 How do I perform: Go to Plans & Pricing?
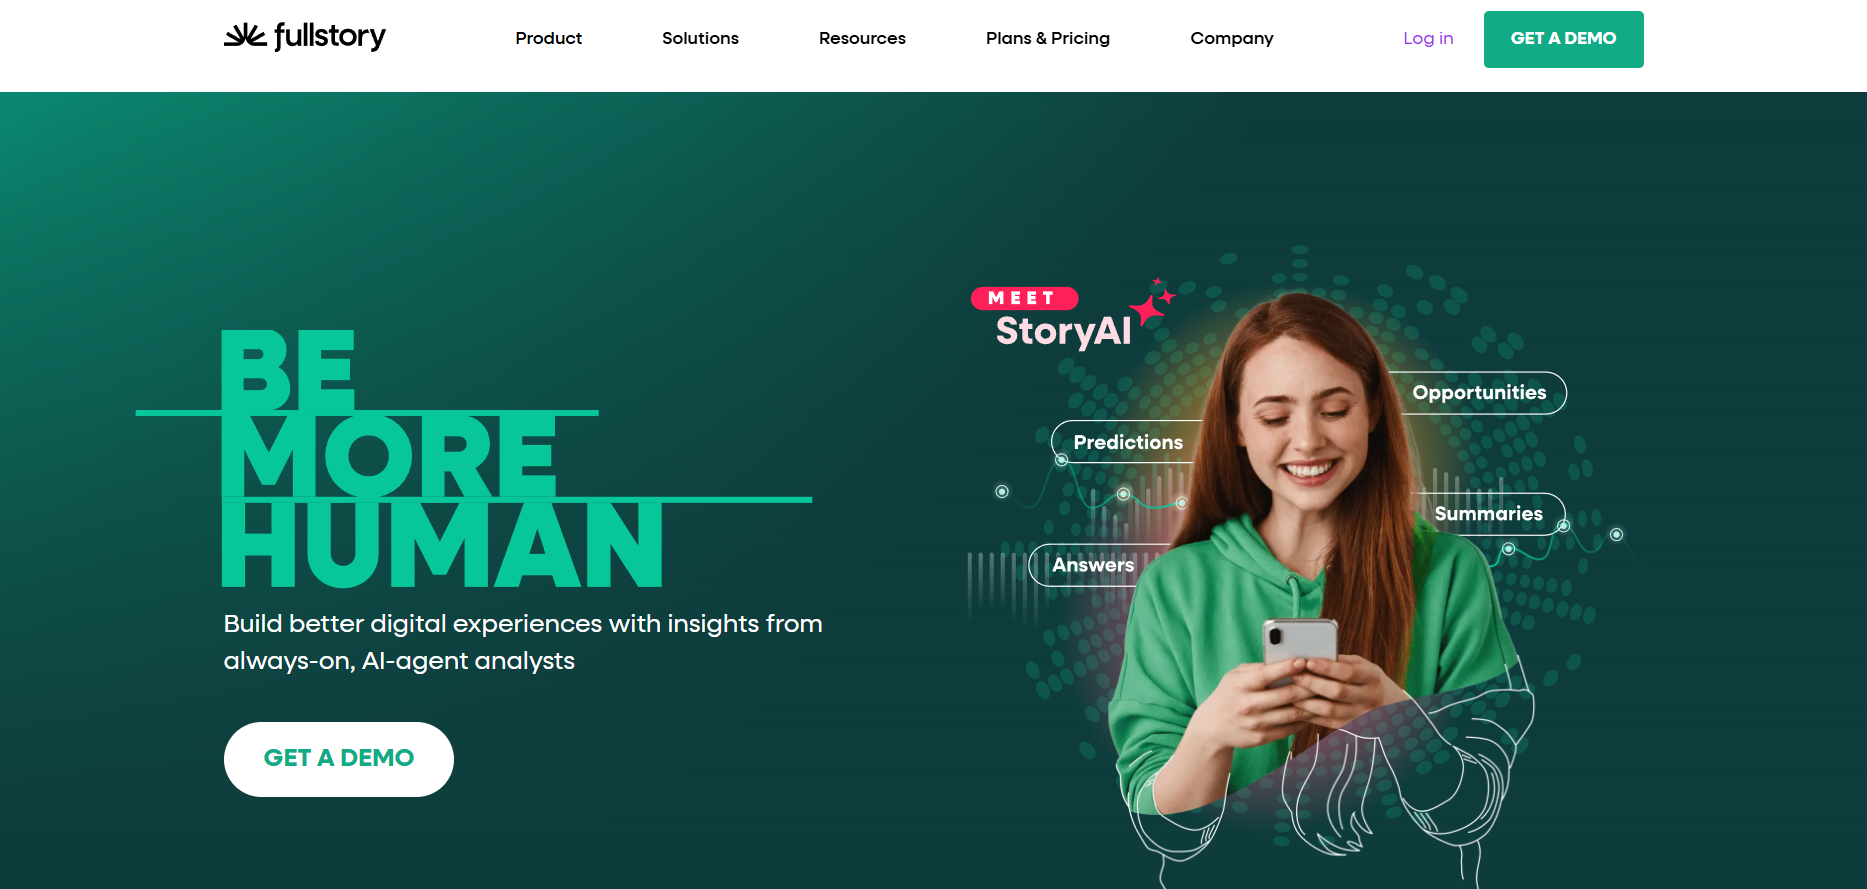[x=1048, y=38]
